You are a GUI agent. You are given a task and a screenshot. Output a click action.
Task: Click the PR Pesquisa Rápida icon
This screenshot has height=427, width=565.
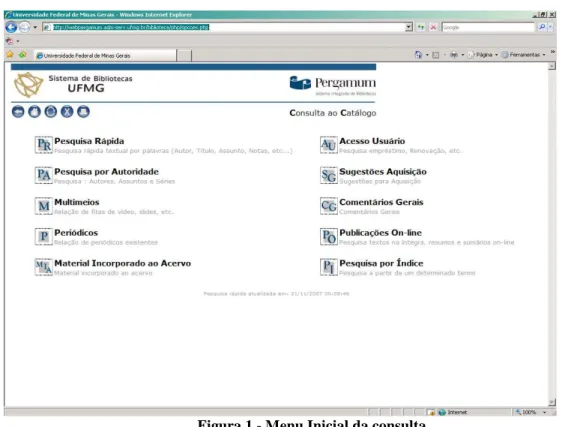tap(44, 145)
